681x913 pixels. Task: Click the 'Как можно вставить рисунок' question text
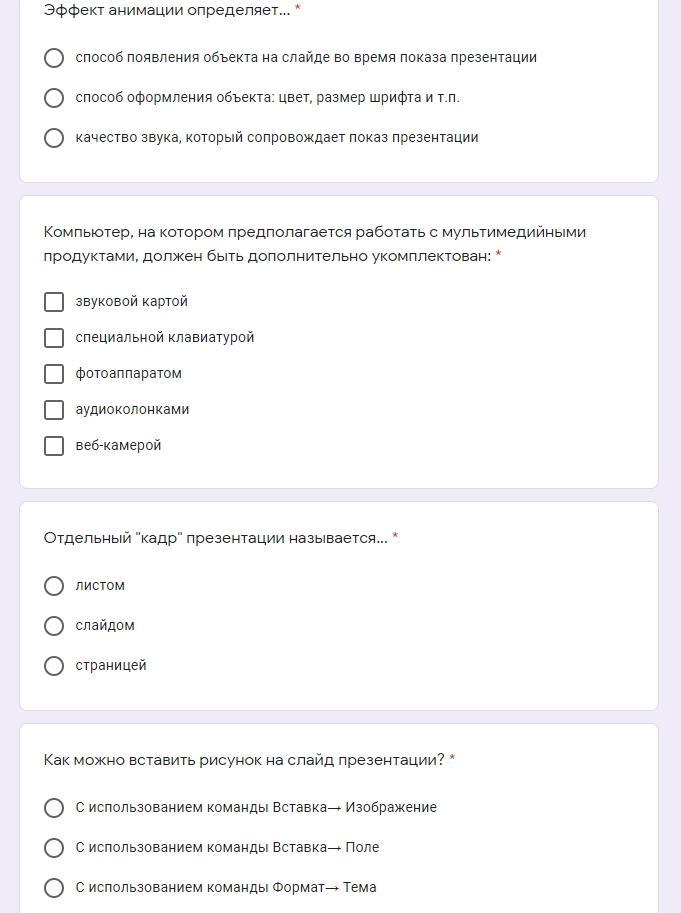[x=244, y=760]
